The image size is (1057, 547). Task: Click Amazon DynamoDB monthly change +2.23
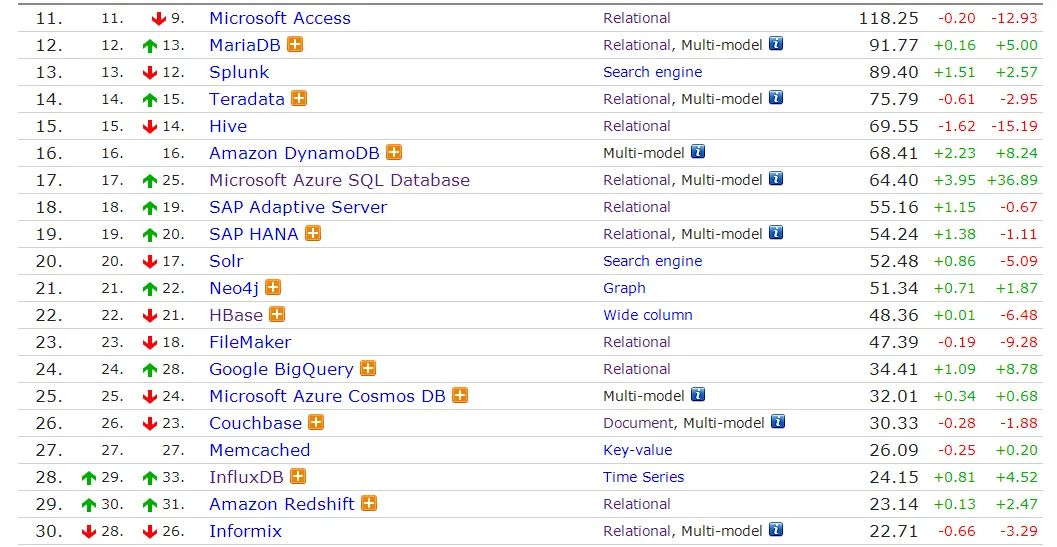click(x=955, y=153)
